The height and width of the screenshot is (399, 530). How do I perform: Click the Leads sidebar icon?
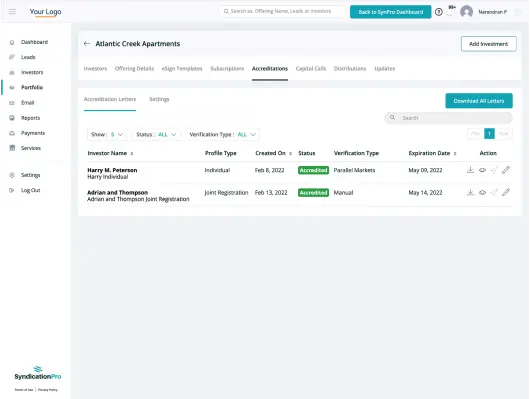(x=12, y=57)
